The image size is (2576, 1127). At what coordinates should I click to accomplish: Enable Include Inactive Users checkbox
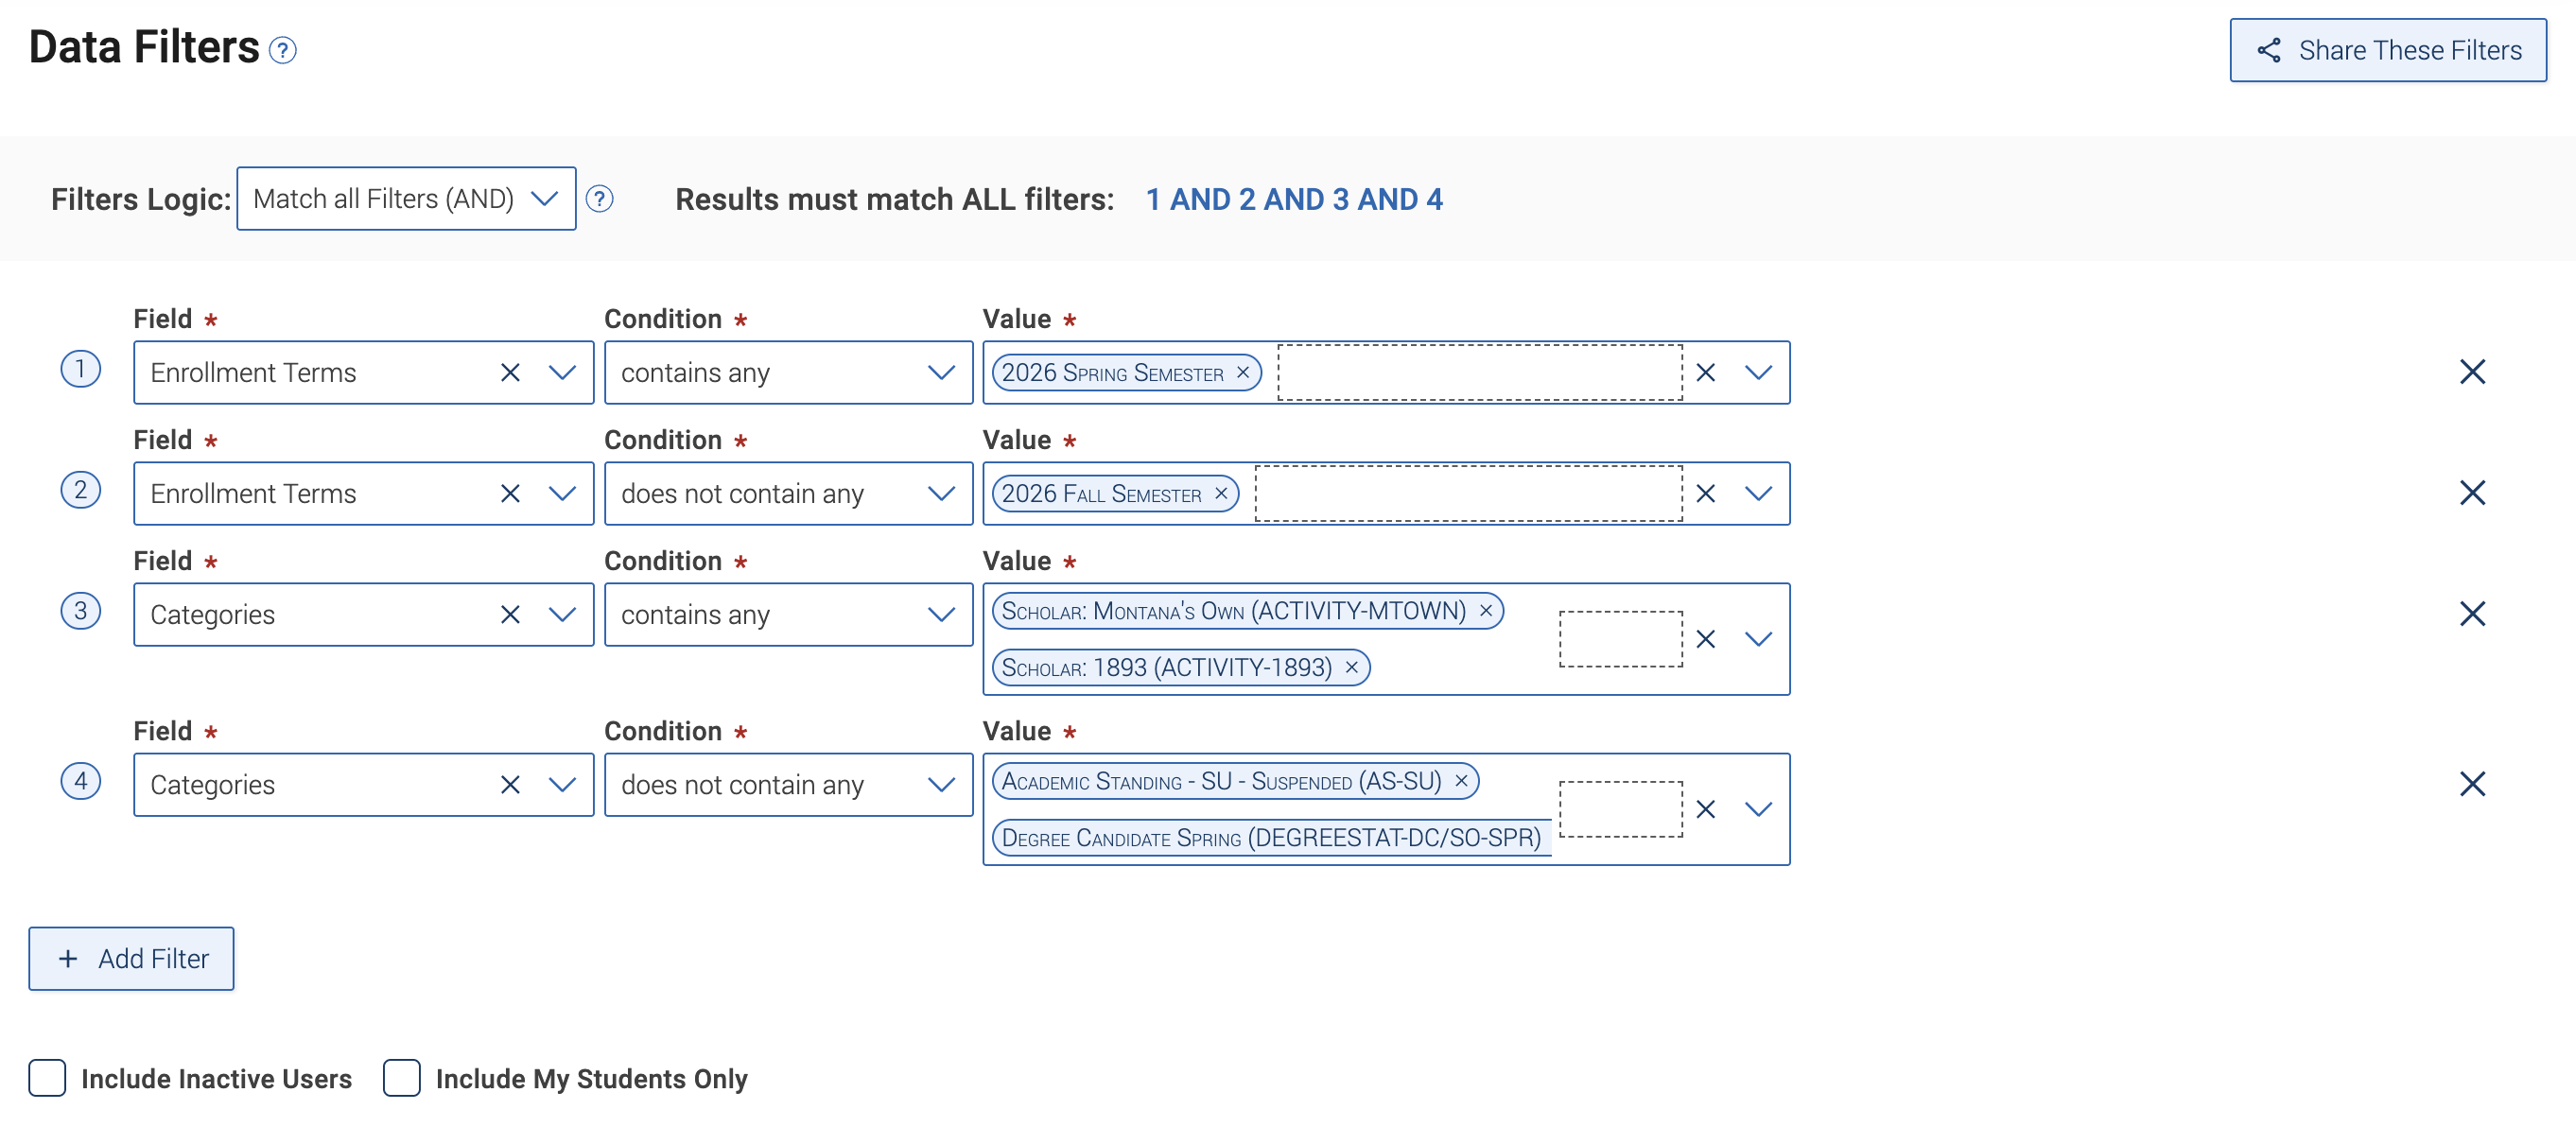[47, 1079]
